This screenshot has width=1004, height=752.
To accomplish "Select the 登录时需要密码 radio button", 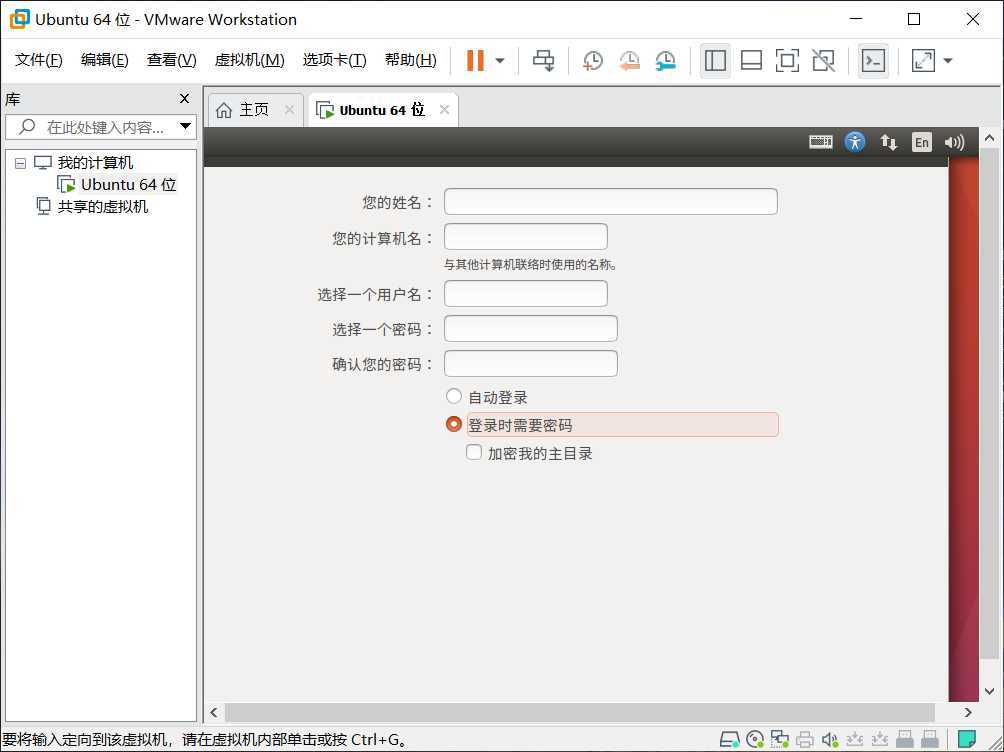I will coord(453,424).
